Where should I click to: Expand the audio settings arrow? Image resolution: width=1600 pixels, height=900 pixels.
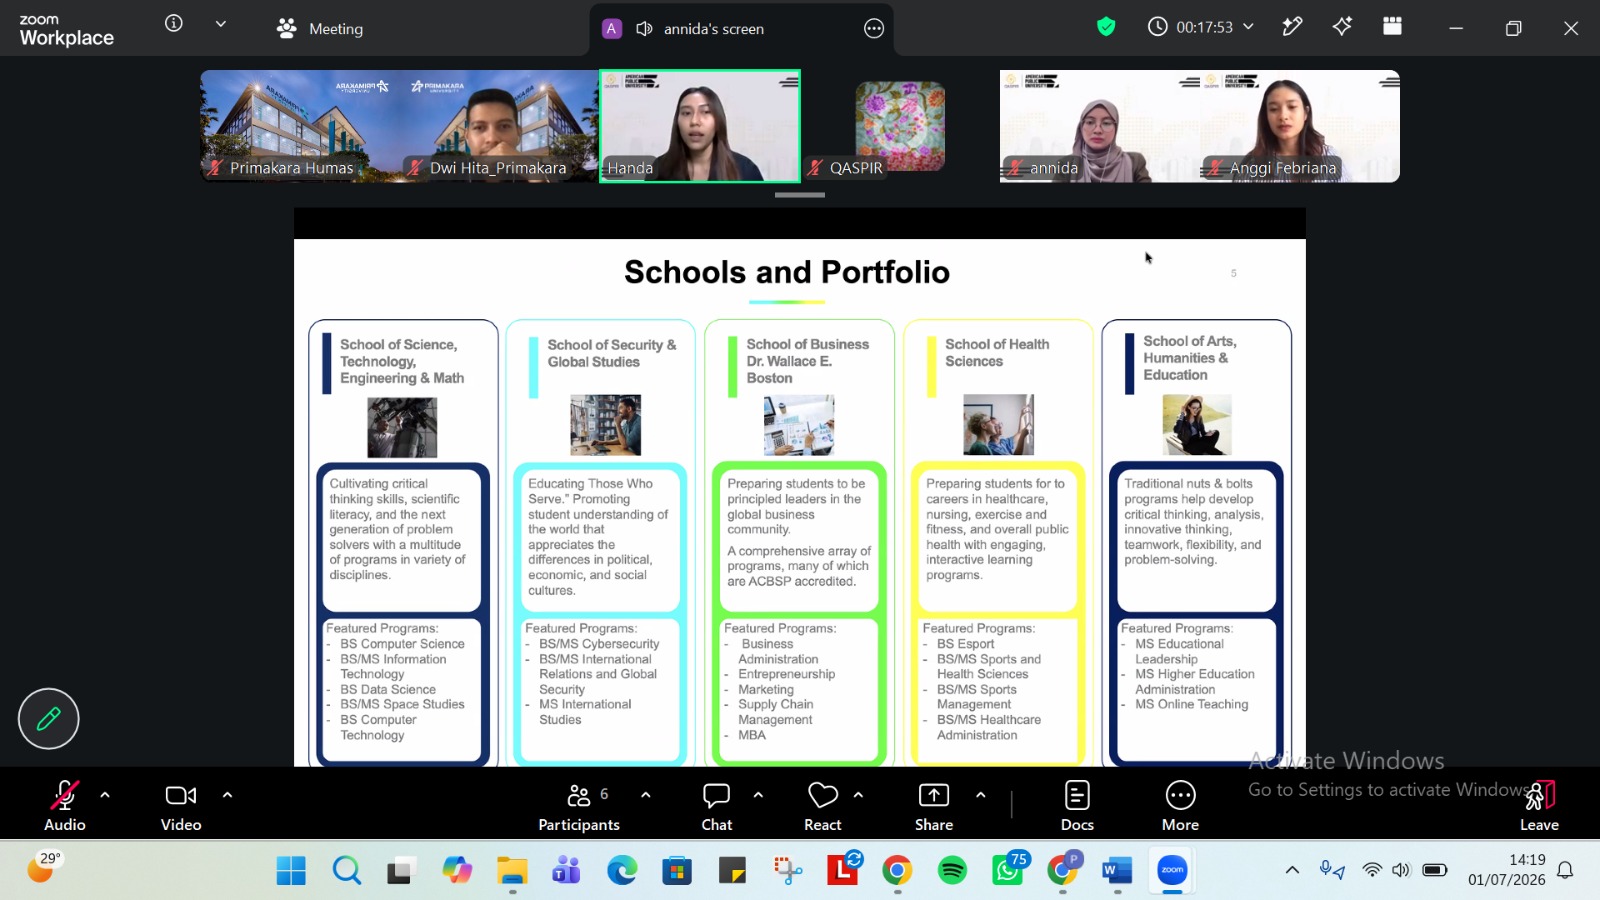tap(105, 795)
